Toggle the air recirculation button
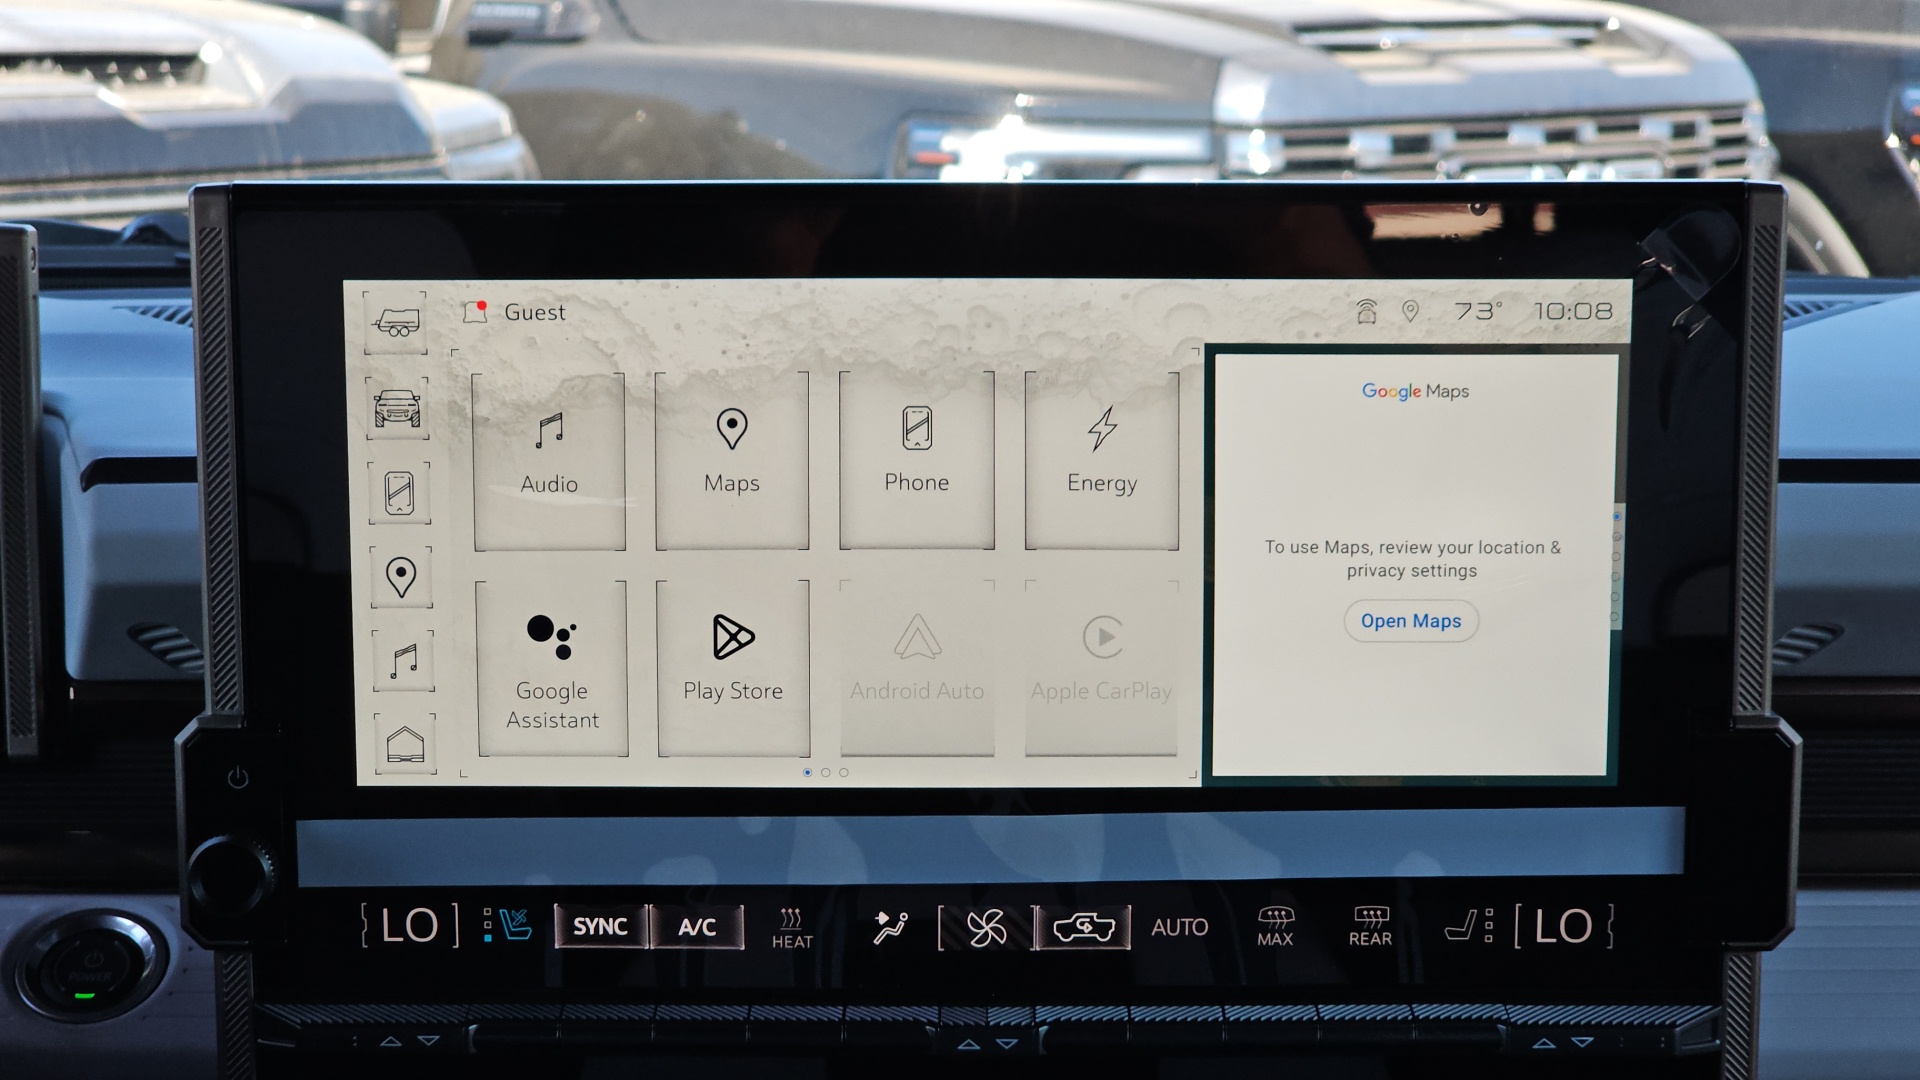Screen dimensions: 1920x1080 (x=1084, y=927)
